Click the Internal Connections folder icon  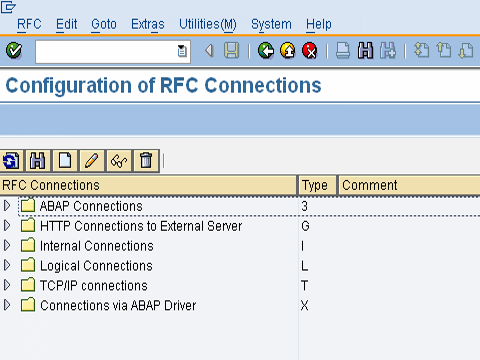[28, 245]
